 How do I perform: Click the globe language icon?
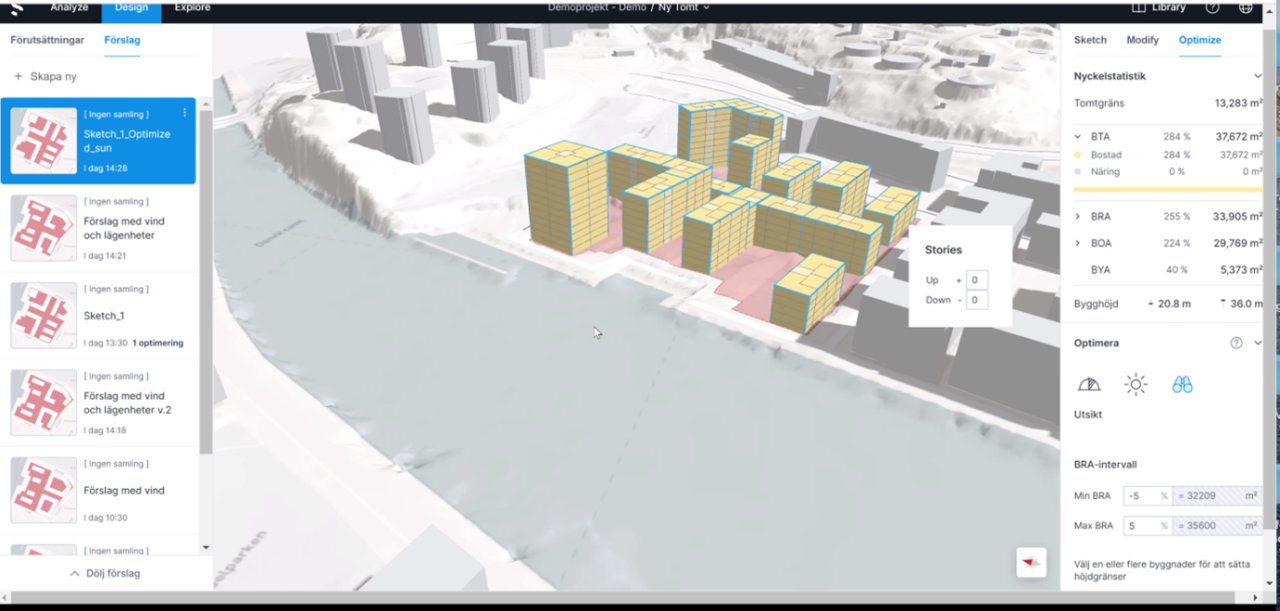1245,7
